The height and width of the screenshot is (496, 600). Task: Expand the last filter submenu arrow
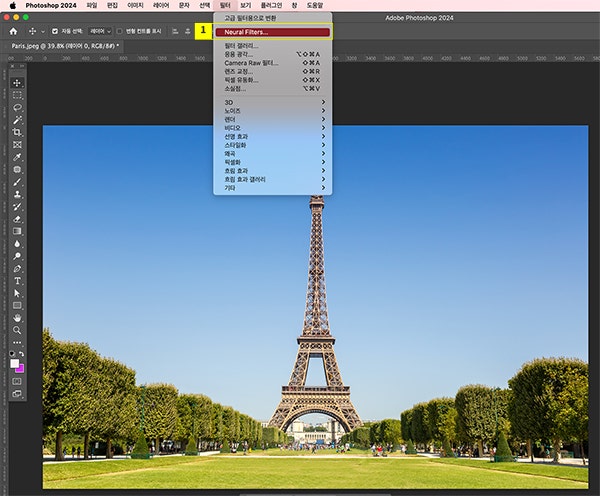(x=323, y=188)
